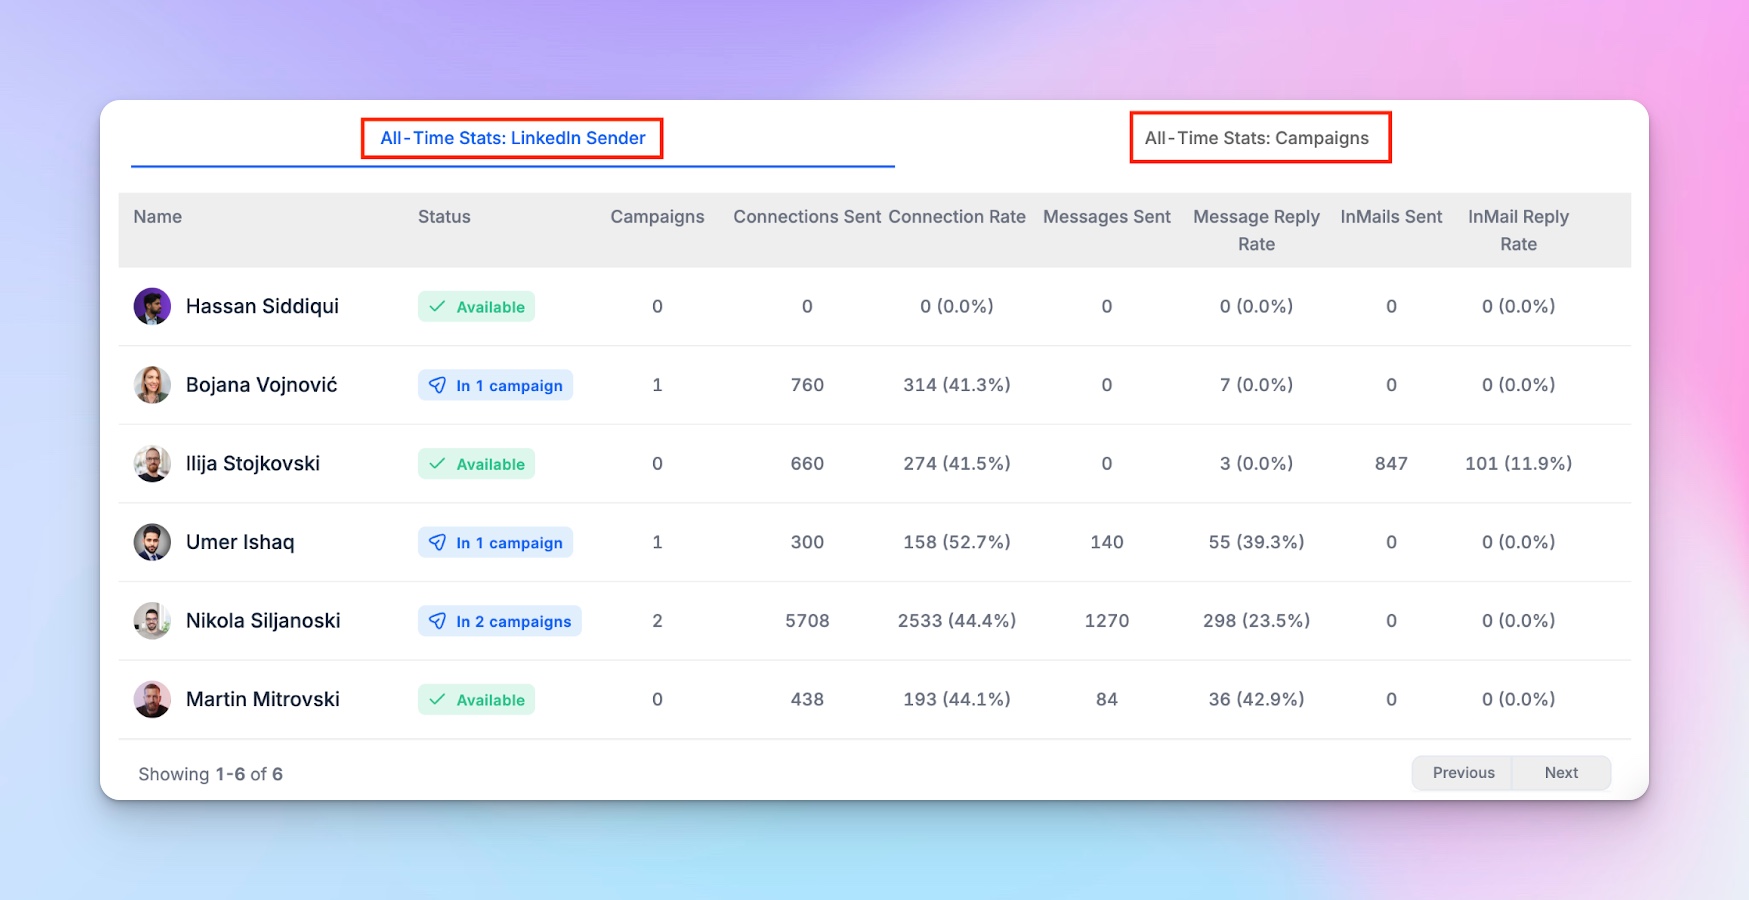Click messages sent value 1270
This screenshot has height=900, width=1749.
tap(1107, 621)
